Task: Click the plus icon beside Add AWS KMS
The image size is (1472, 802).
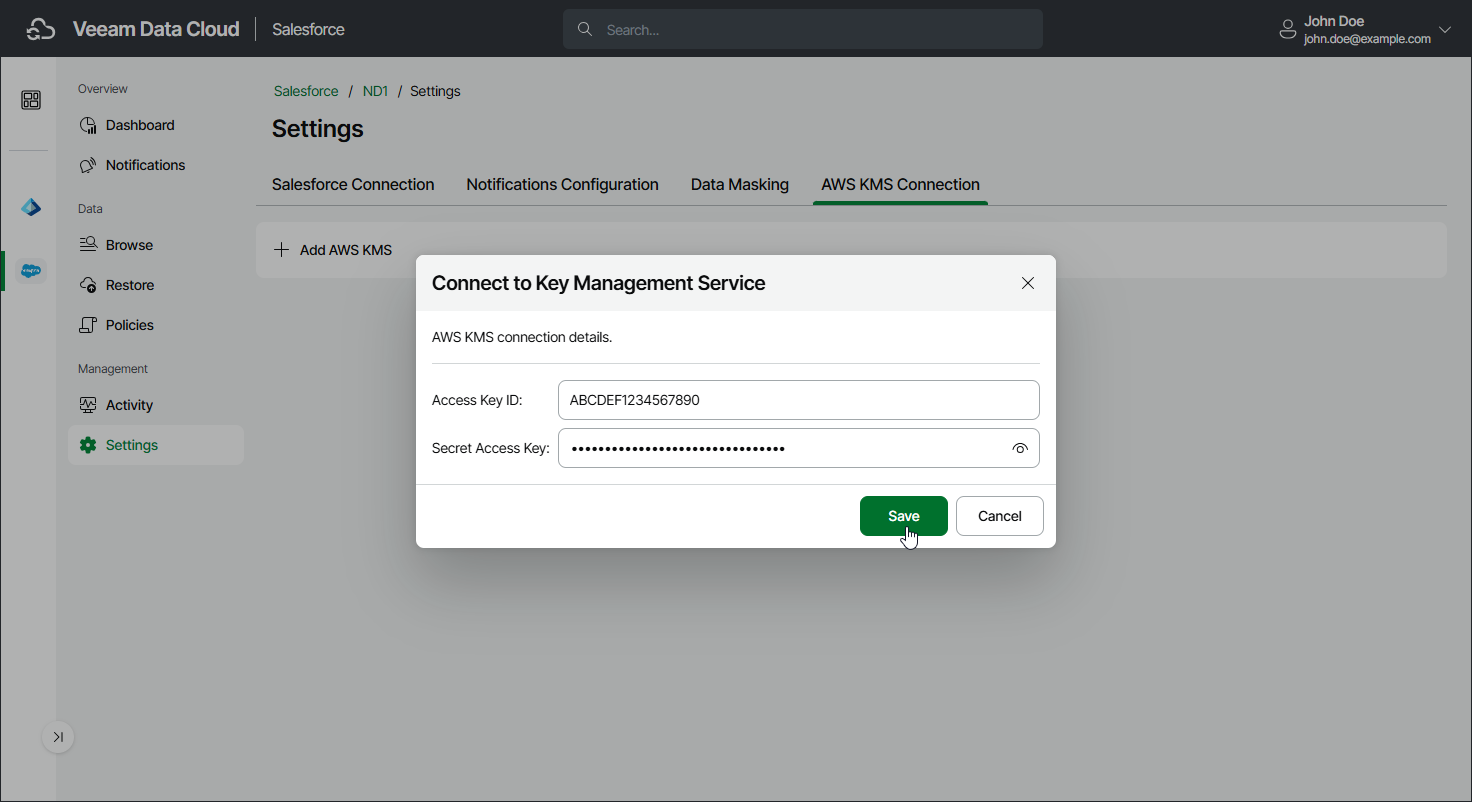Action: 282,250
